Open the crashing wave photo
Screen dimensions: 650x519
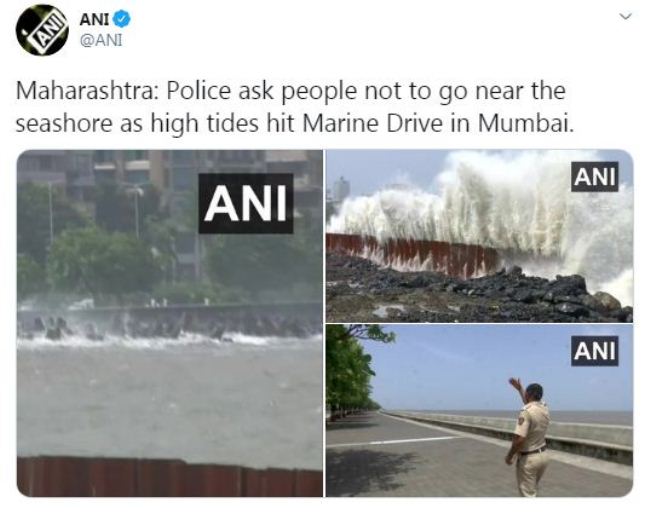(x=479, y=235)
